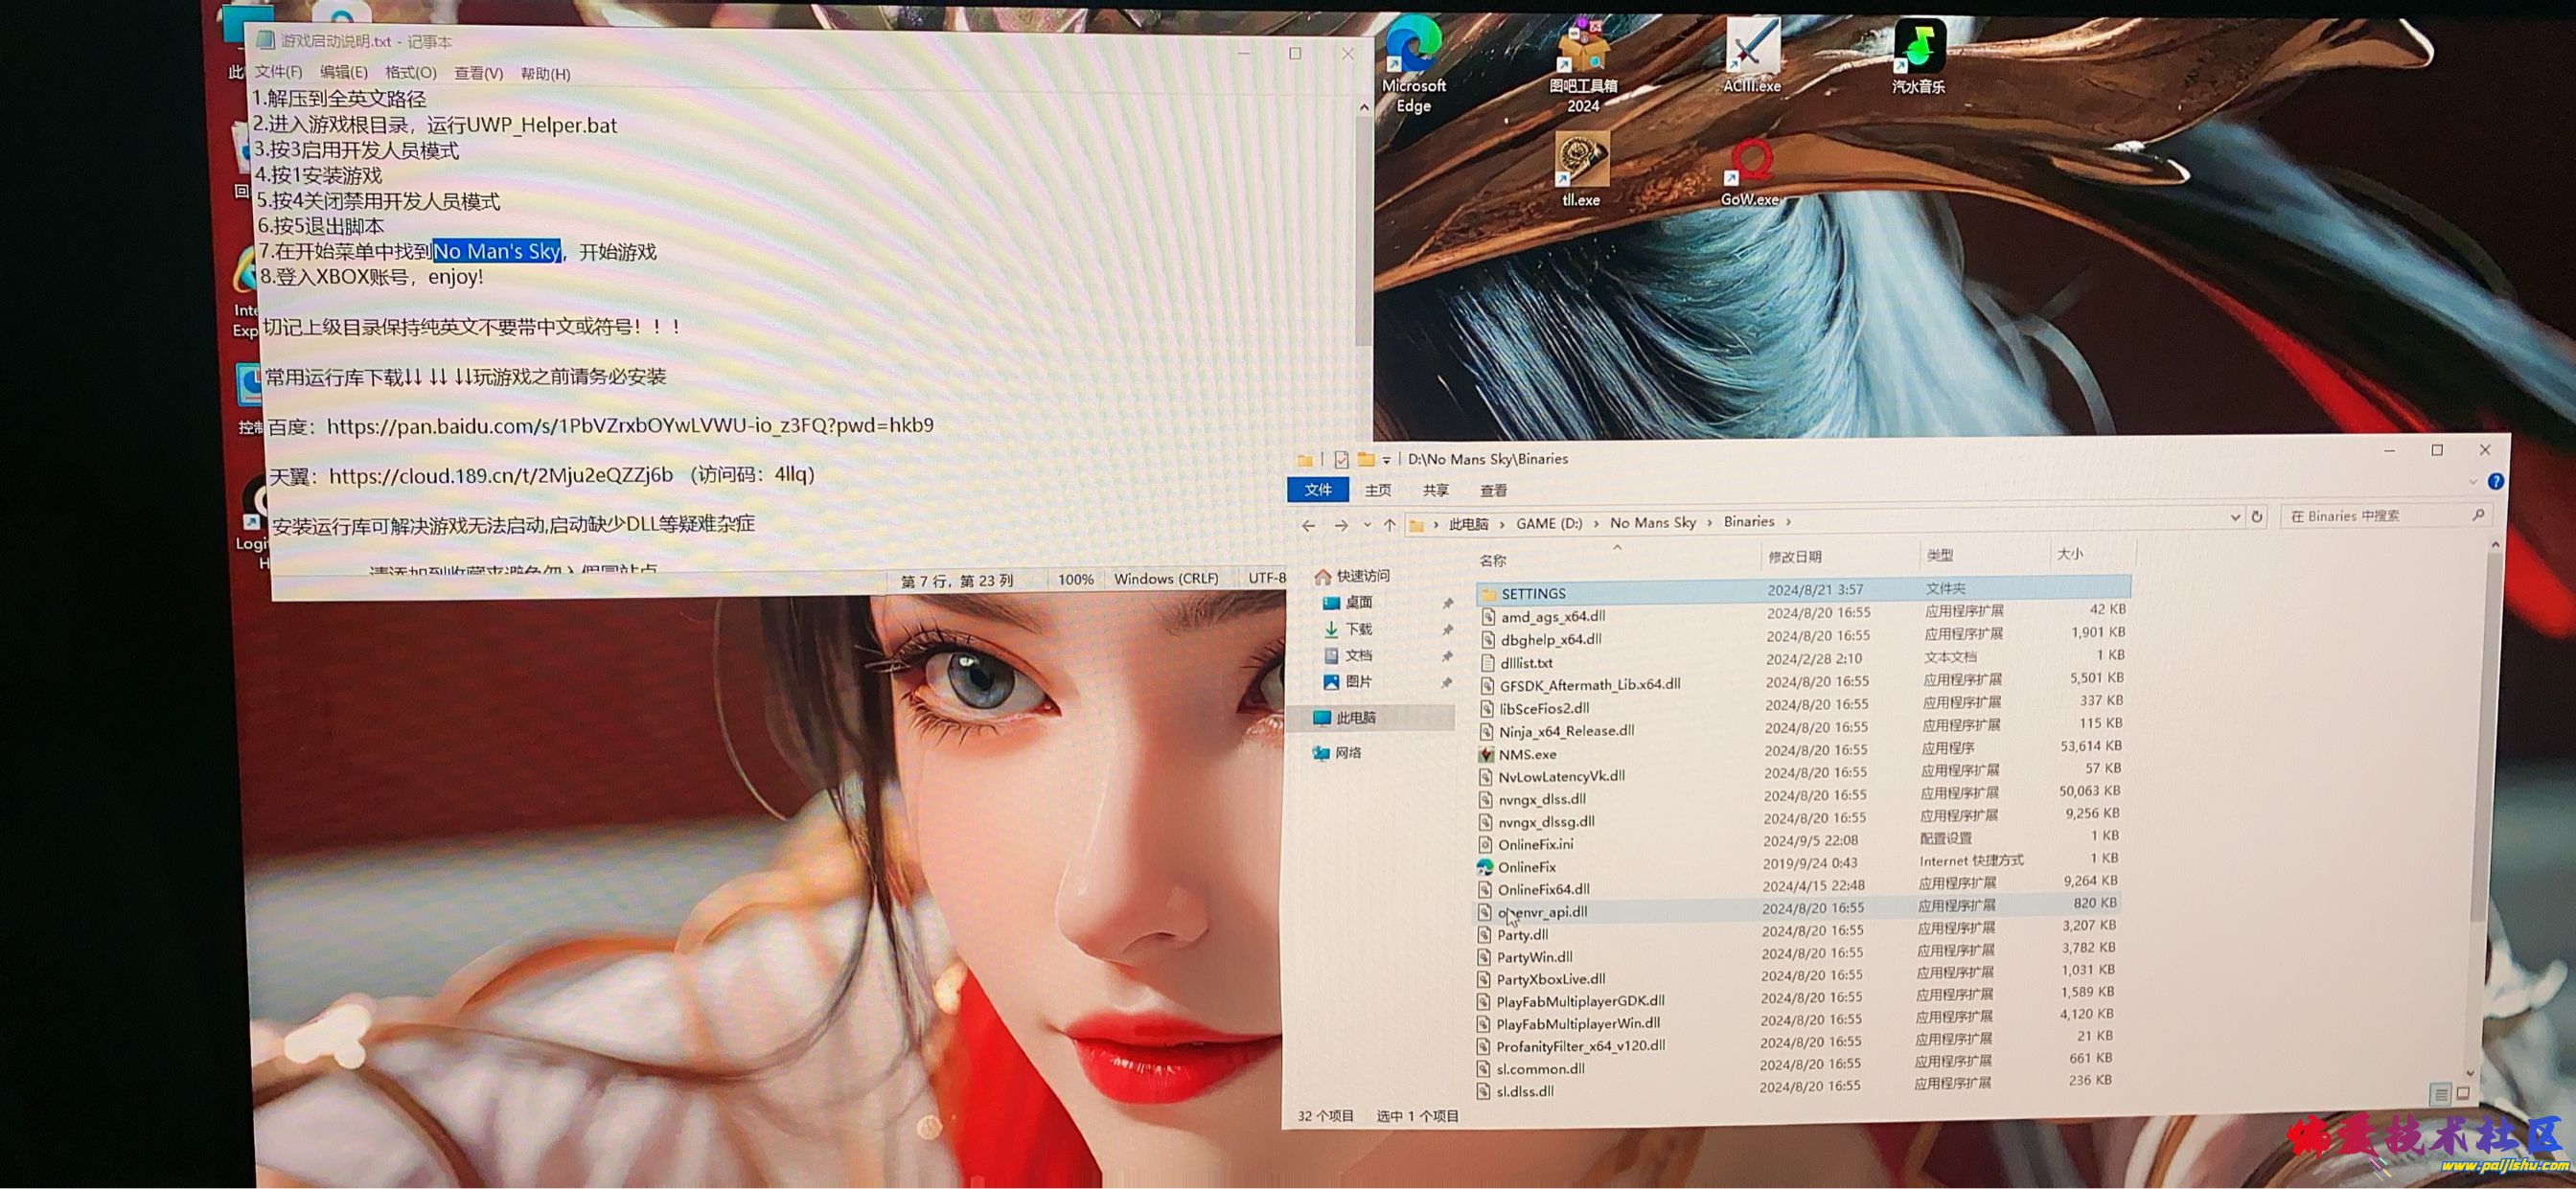Sort files by 类型 column header
Screen dimensions: 2576x1189
[x=1939, y=555]
